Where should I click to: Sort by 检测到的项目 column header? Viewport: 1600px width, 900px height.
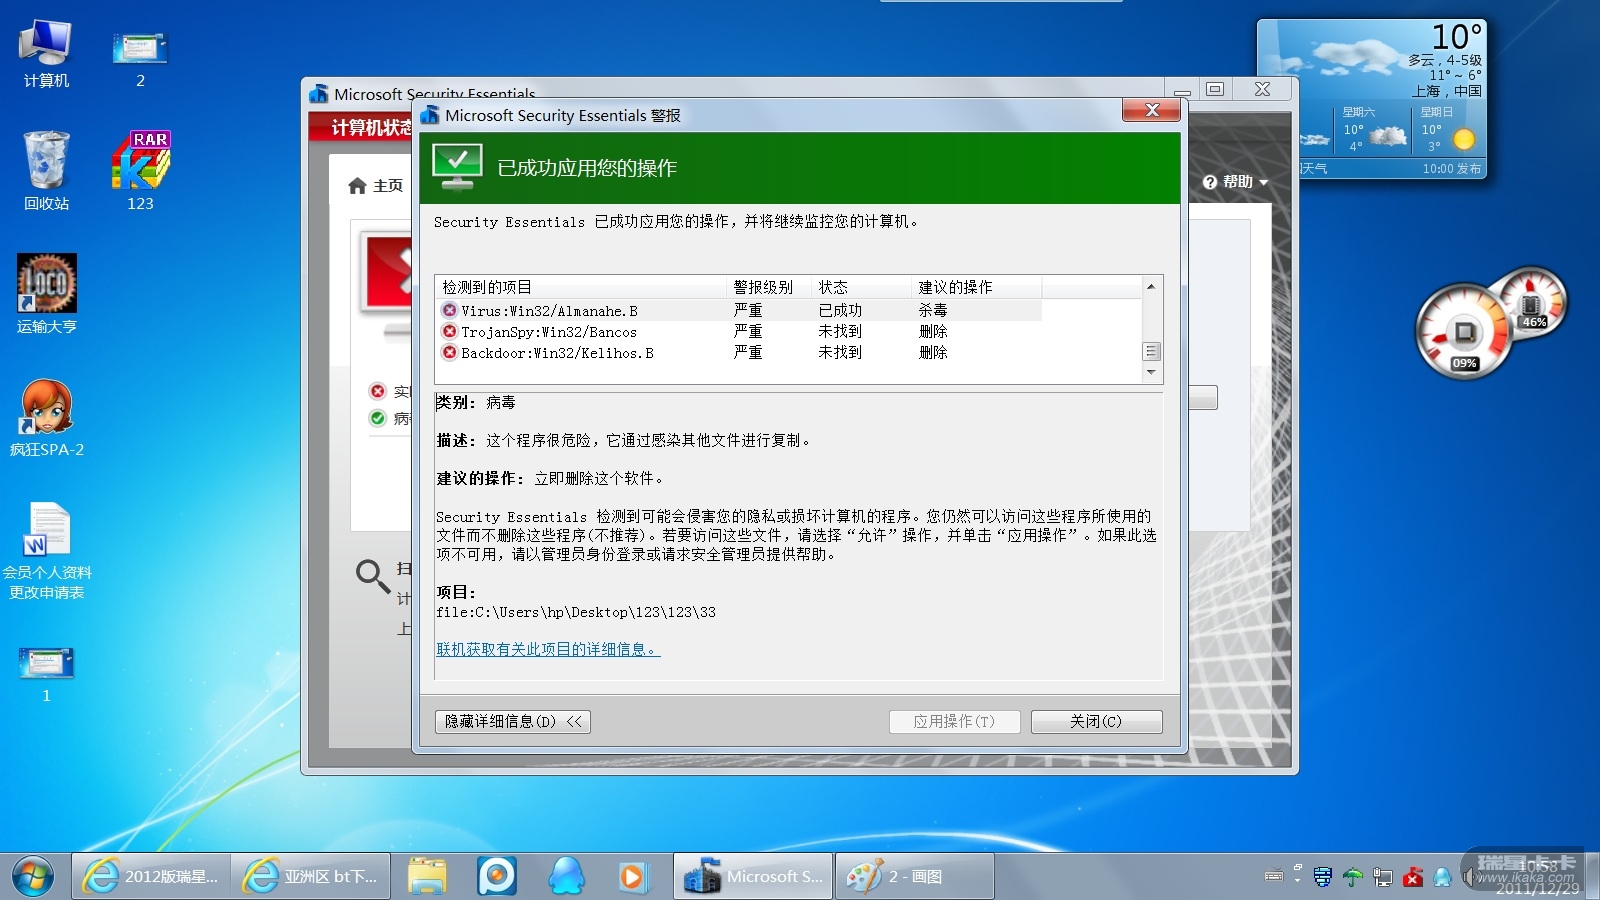[580, 287]
